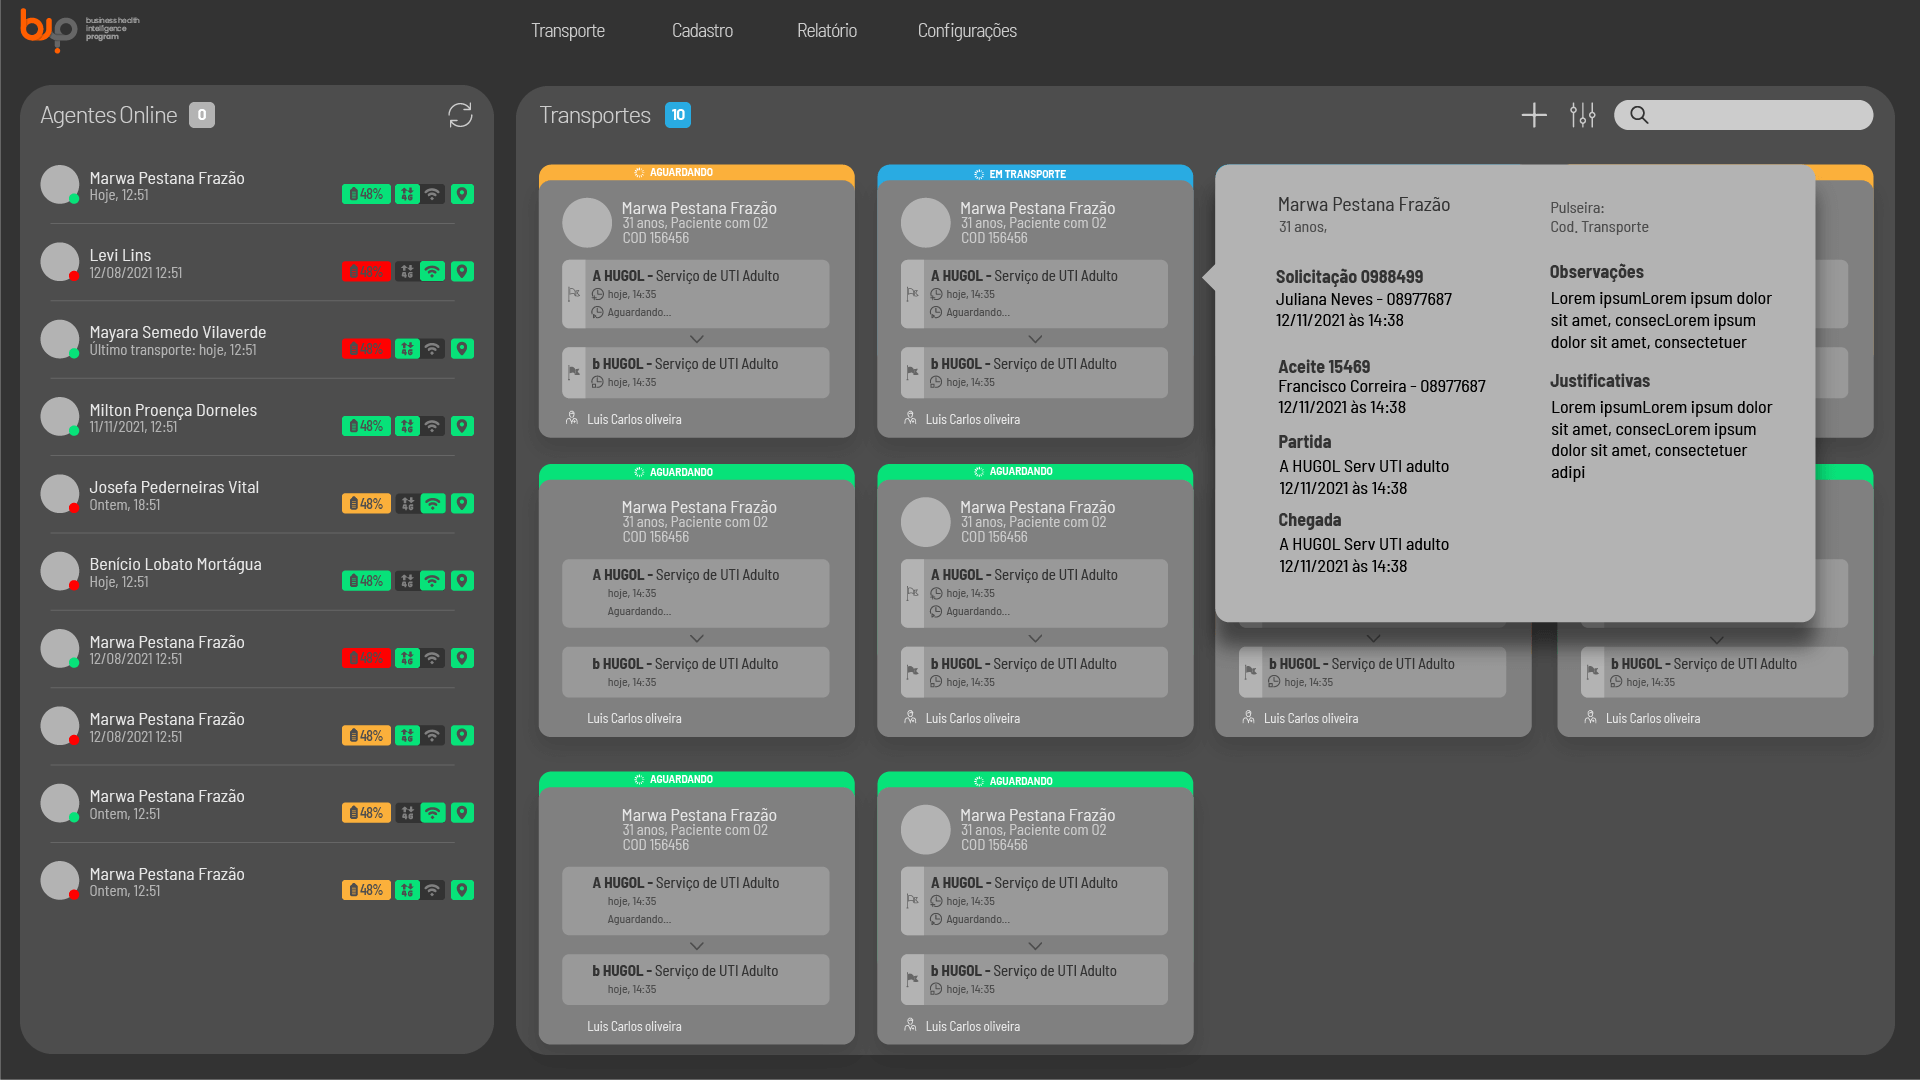1920x1080 pixels.
Task: Click Josefa Pederneiras Vital orange battery badge
Action: point(366,504)
